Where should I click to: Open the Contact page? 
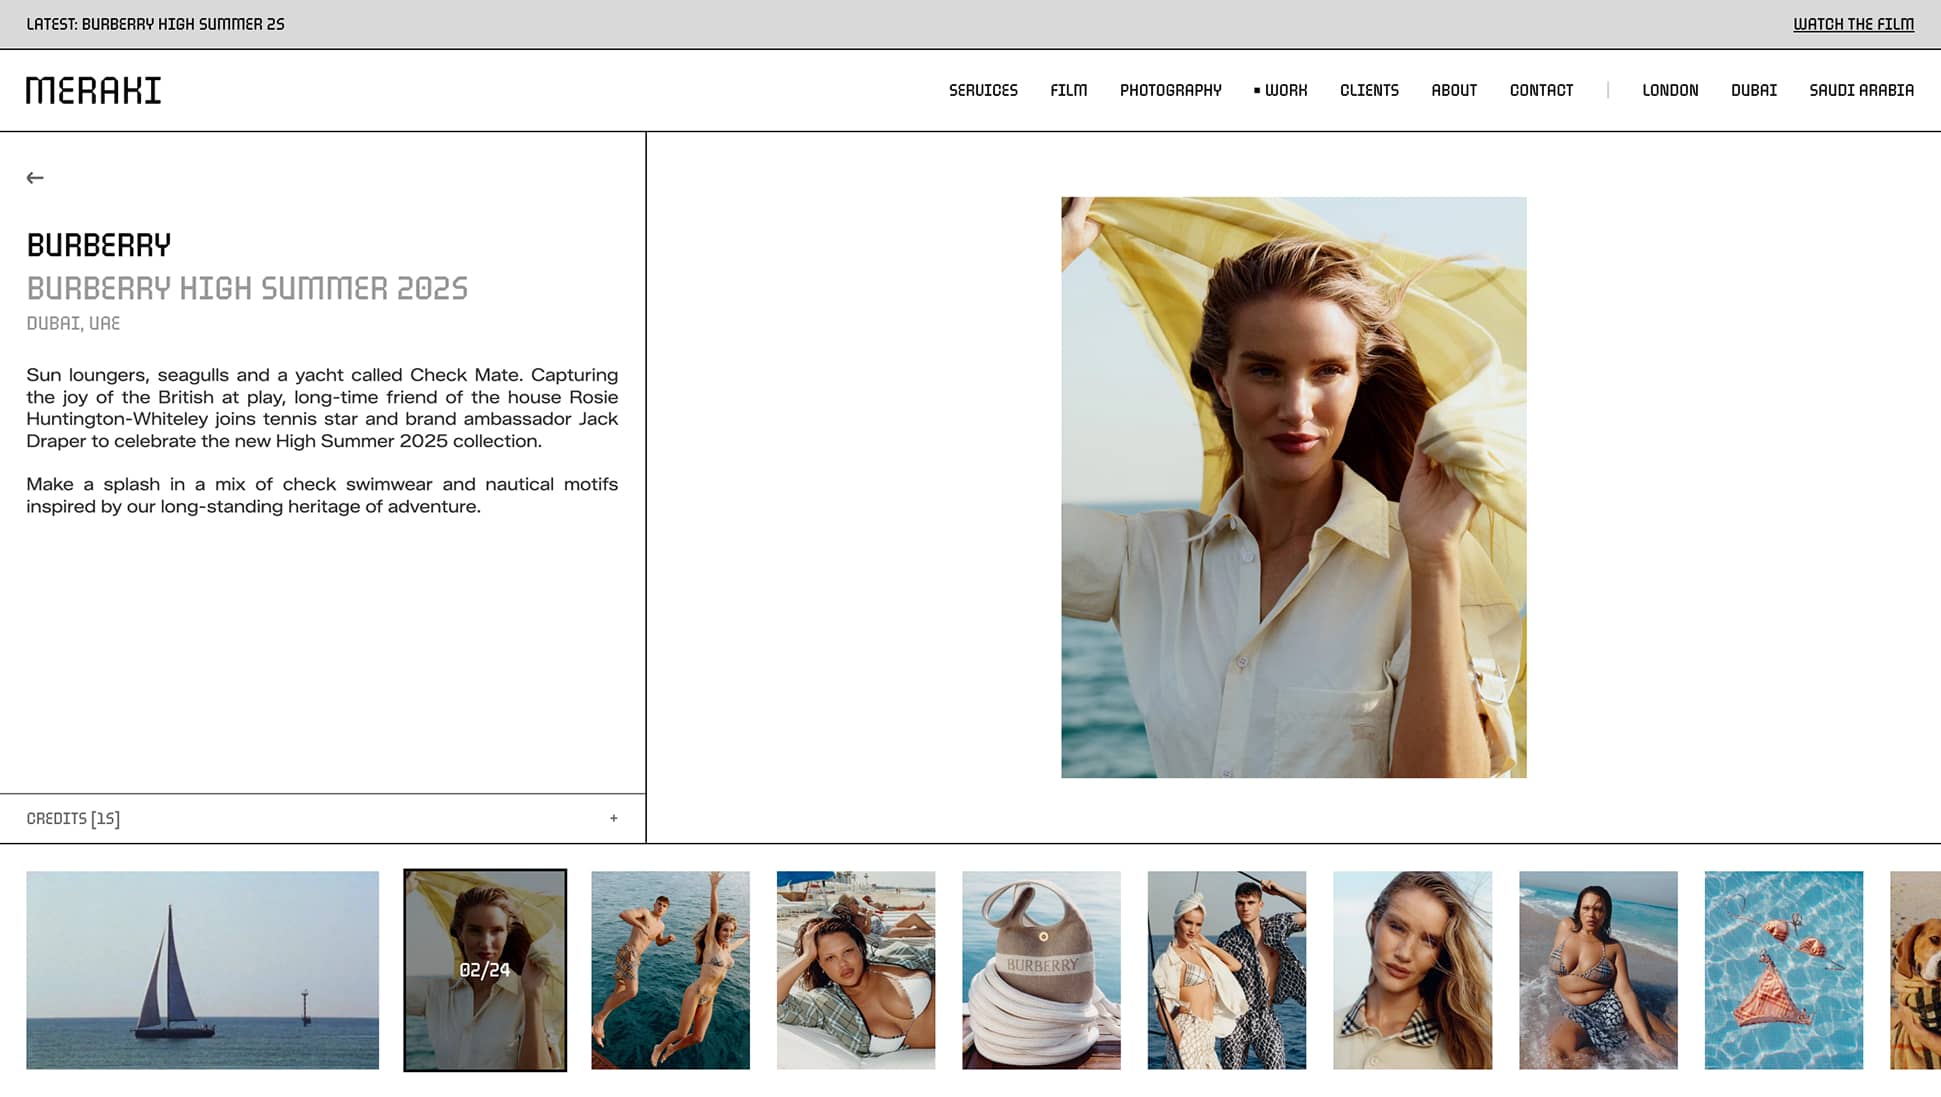tap(1540, 90)
